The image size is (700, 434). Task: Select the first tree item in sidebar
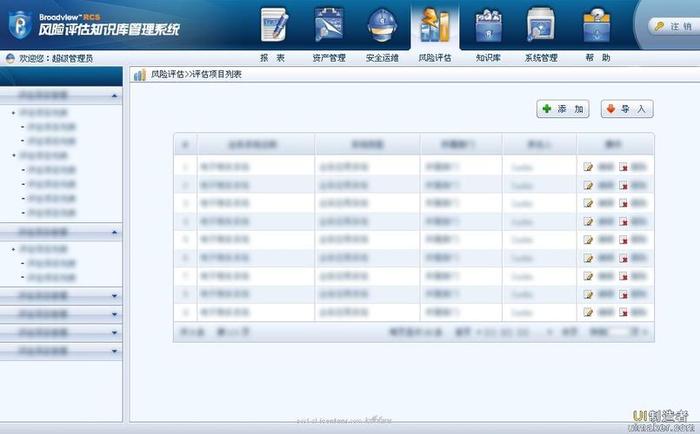coord(43,113)
